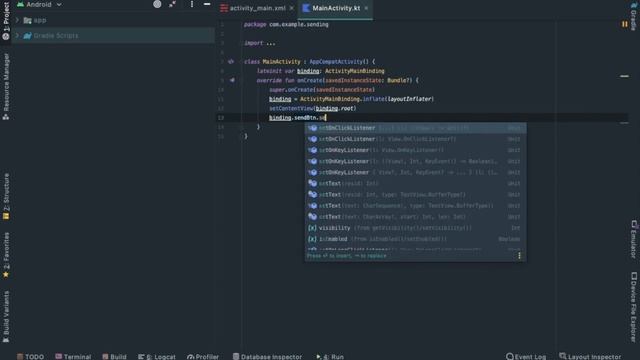
Task: Open the Gradle tool window
Action: pyautogui.click(x=633, y=17)
